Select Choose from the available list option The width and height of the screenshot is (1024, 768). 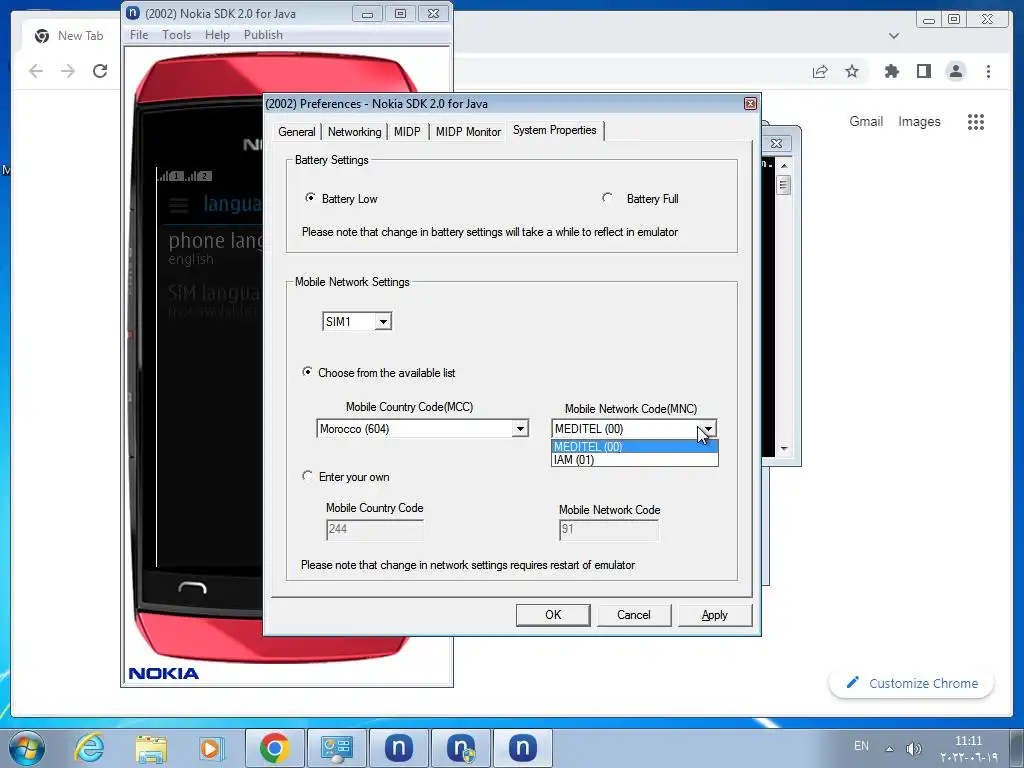click(x=307, y=372)
